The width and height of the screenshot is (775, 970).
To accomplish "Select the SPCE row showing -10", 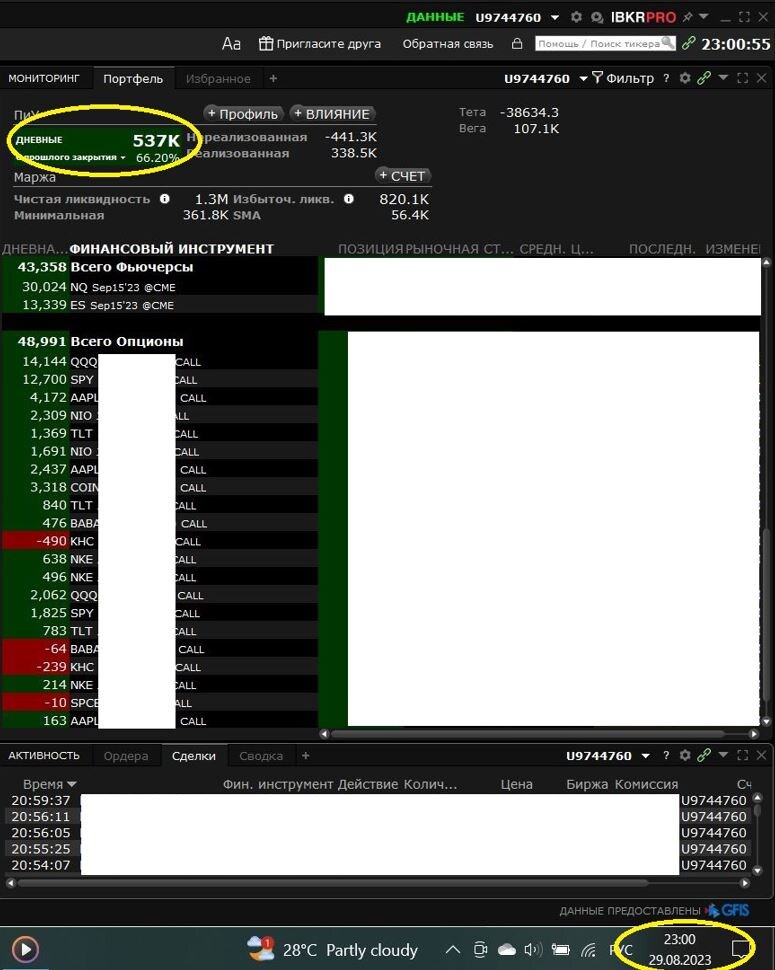I will click(160, 703).
